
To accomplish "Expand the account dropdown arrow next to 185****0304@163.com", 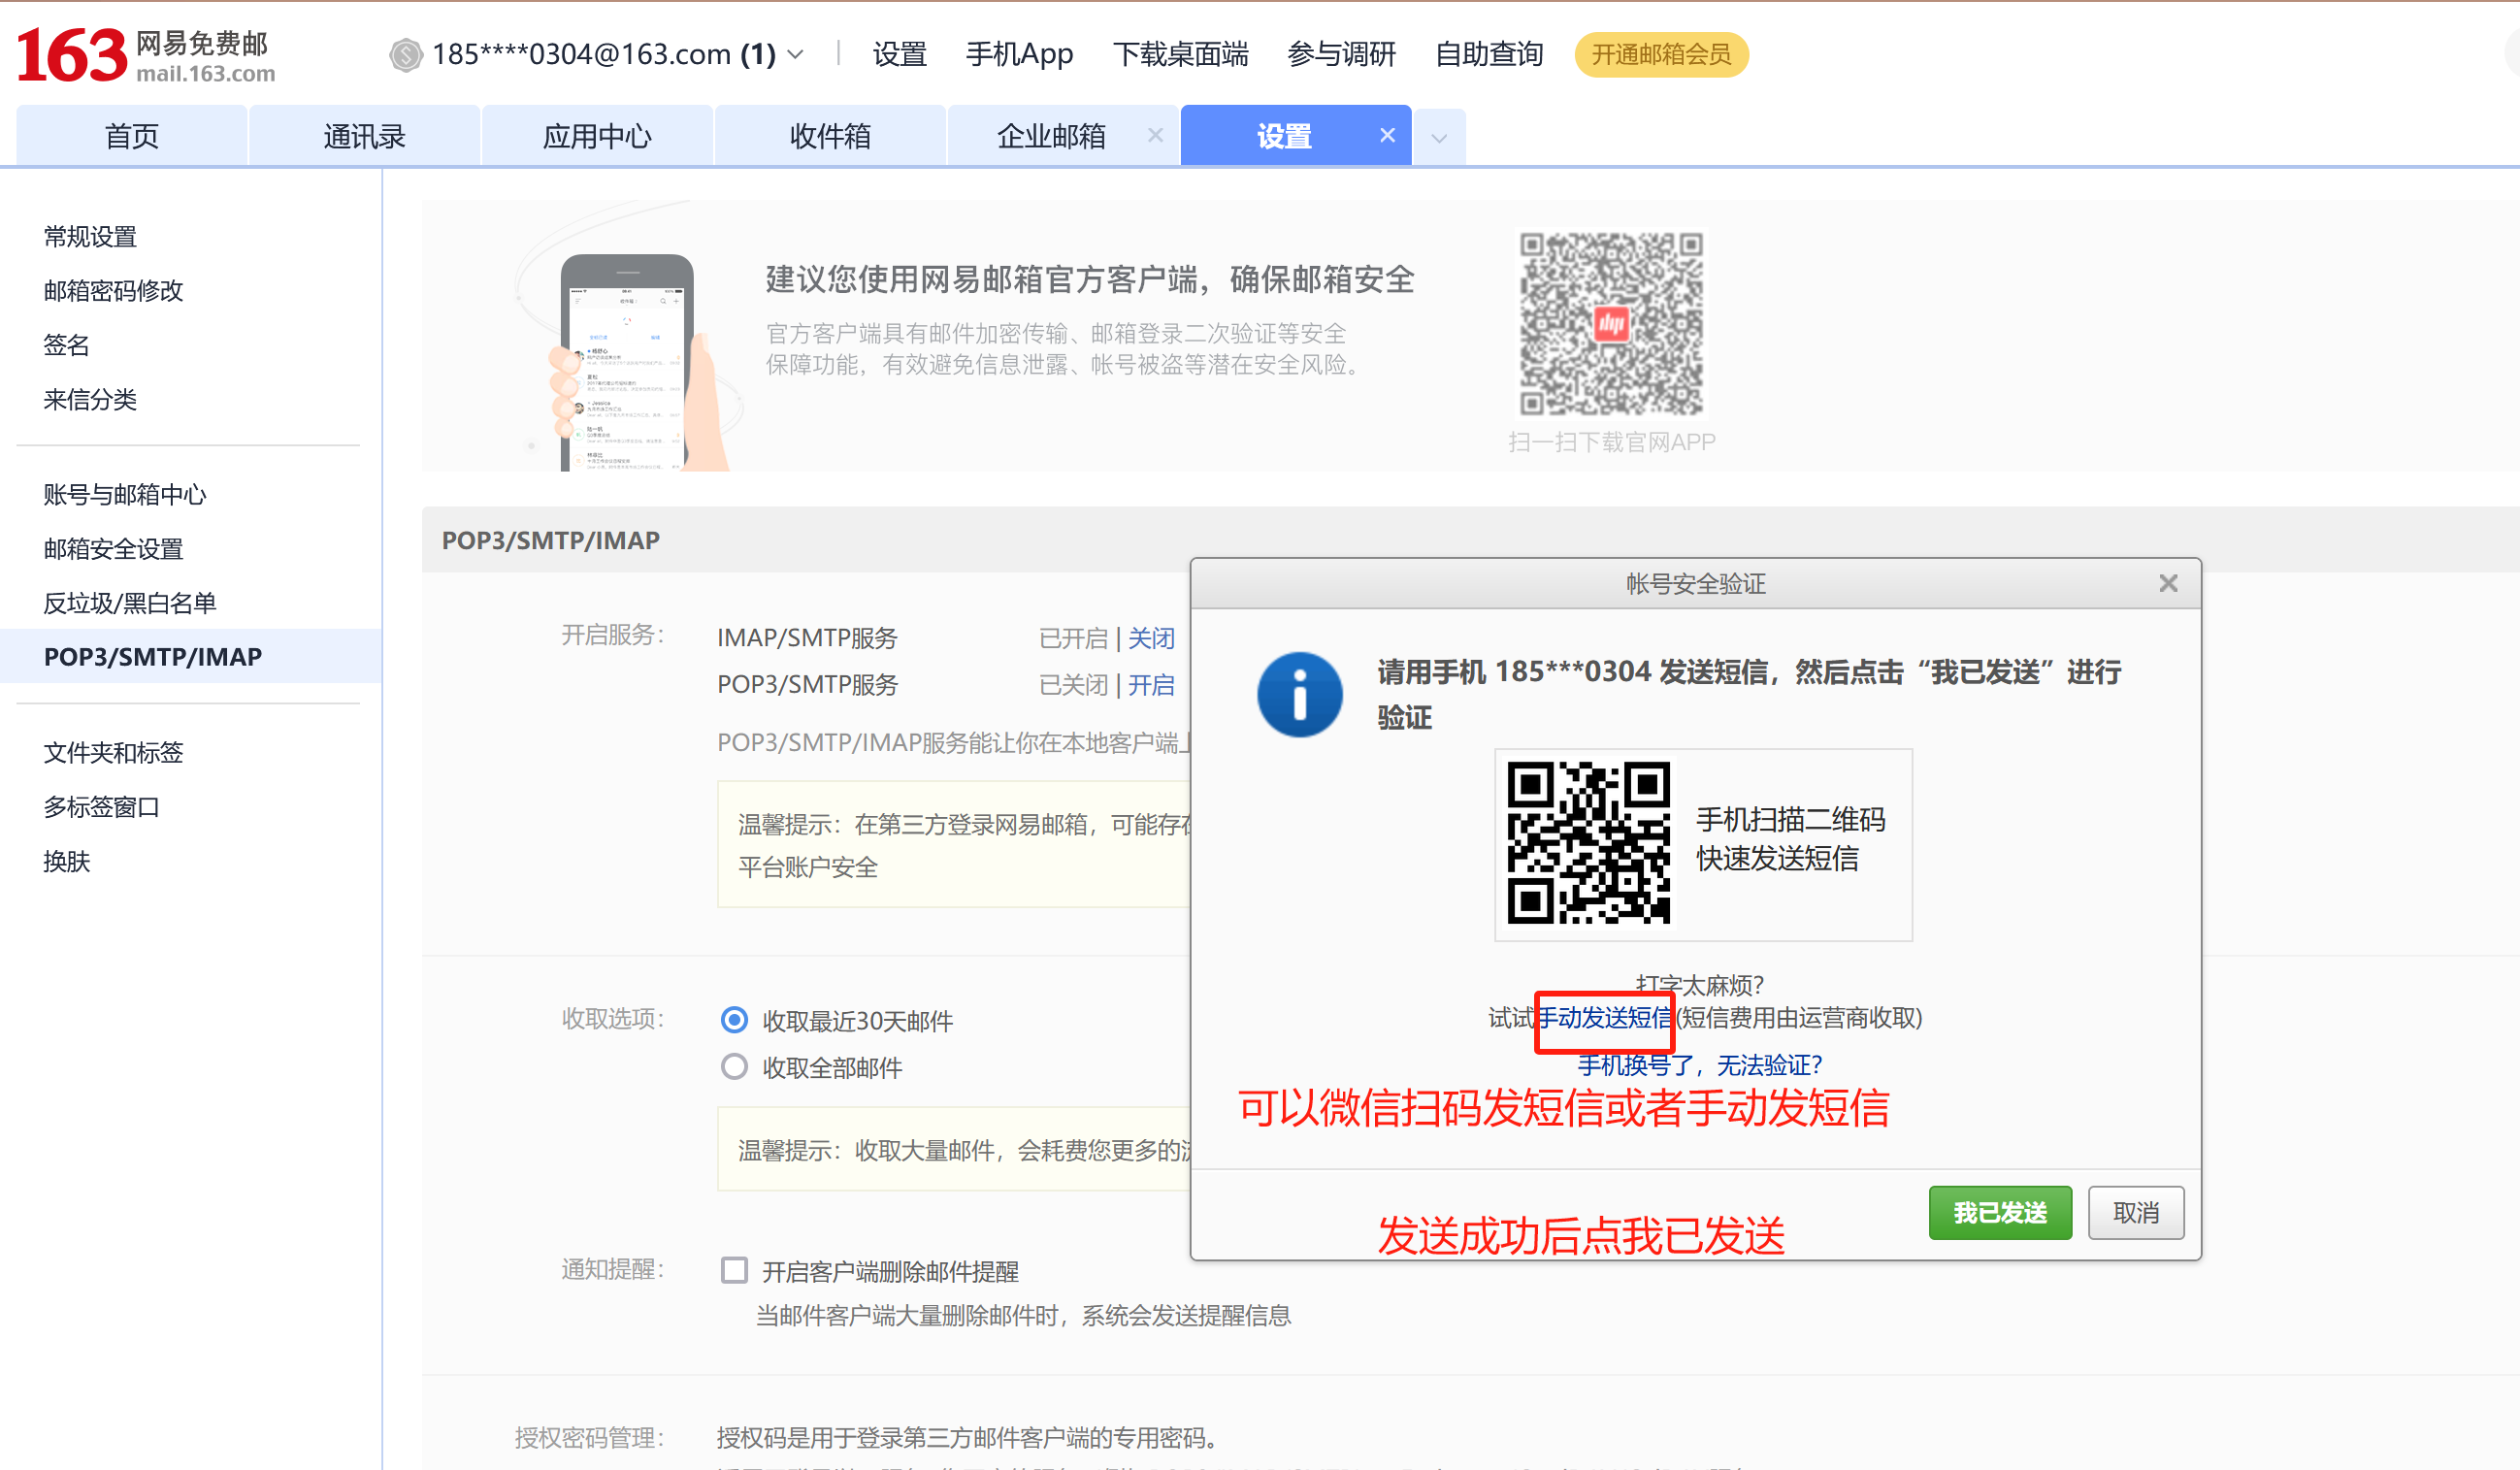I will [796, 54].
